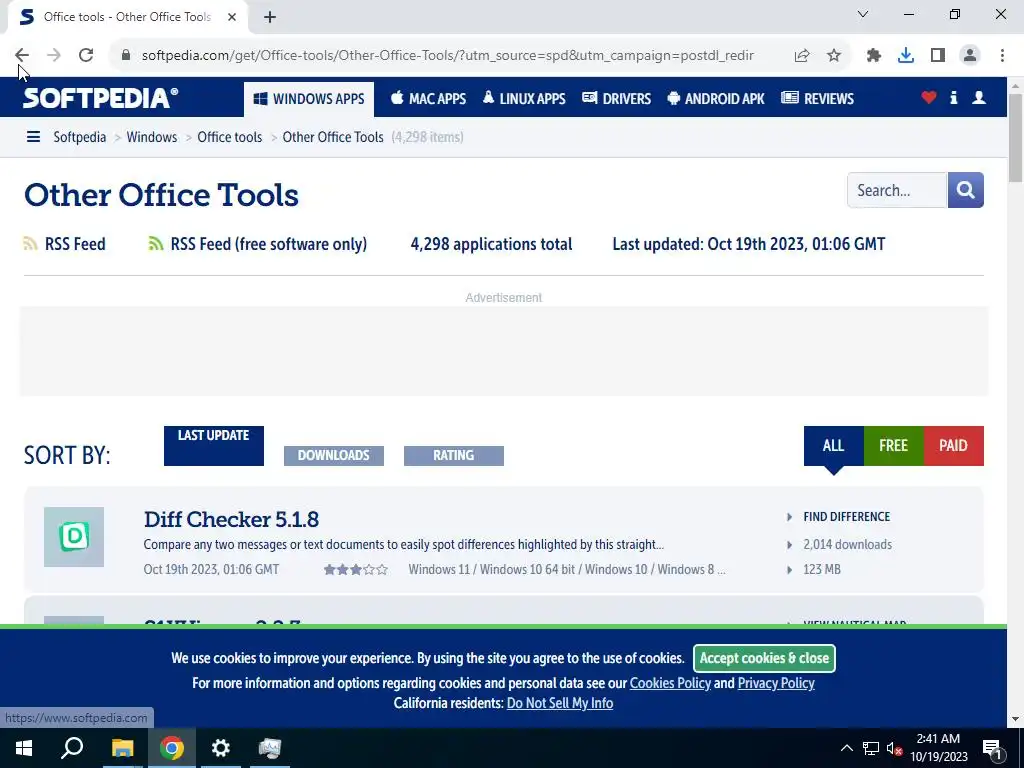Open the Privacy Policy link
This screenshot has width=1024, height=768.
(x=776, y=683)
